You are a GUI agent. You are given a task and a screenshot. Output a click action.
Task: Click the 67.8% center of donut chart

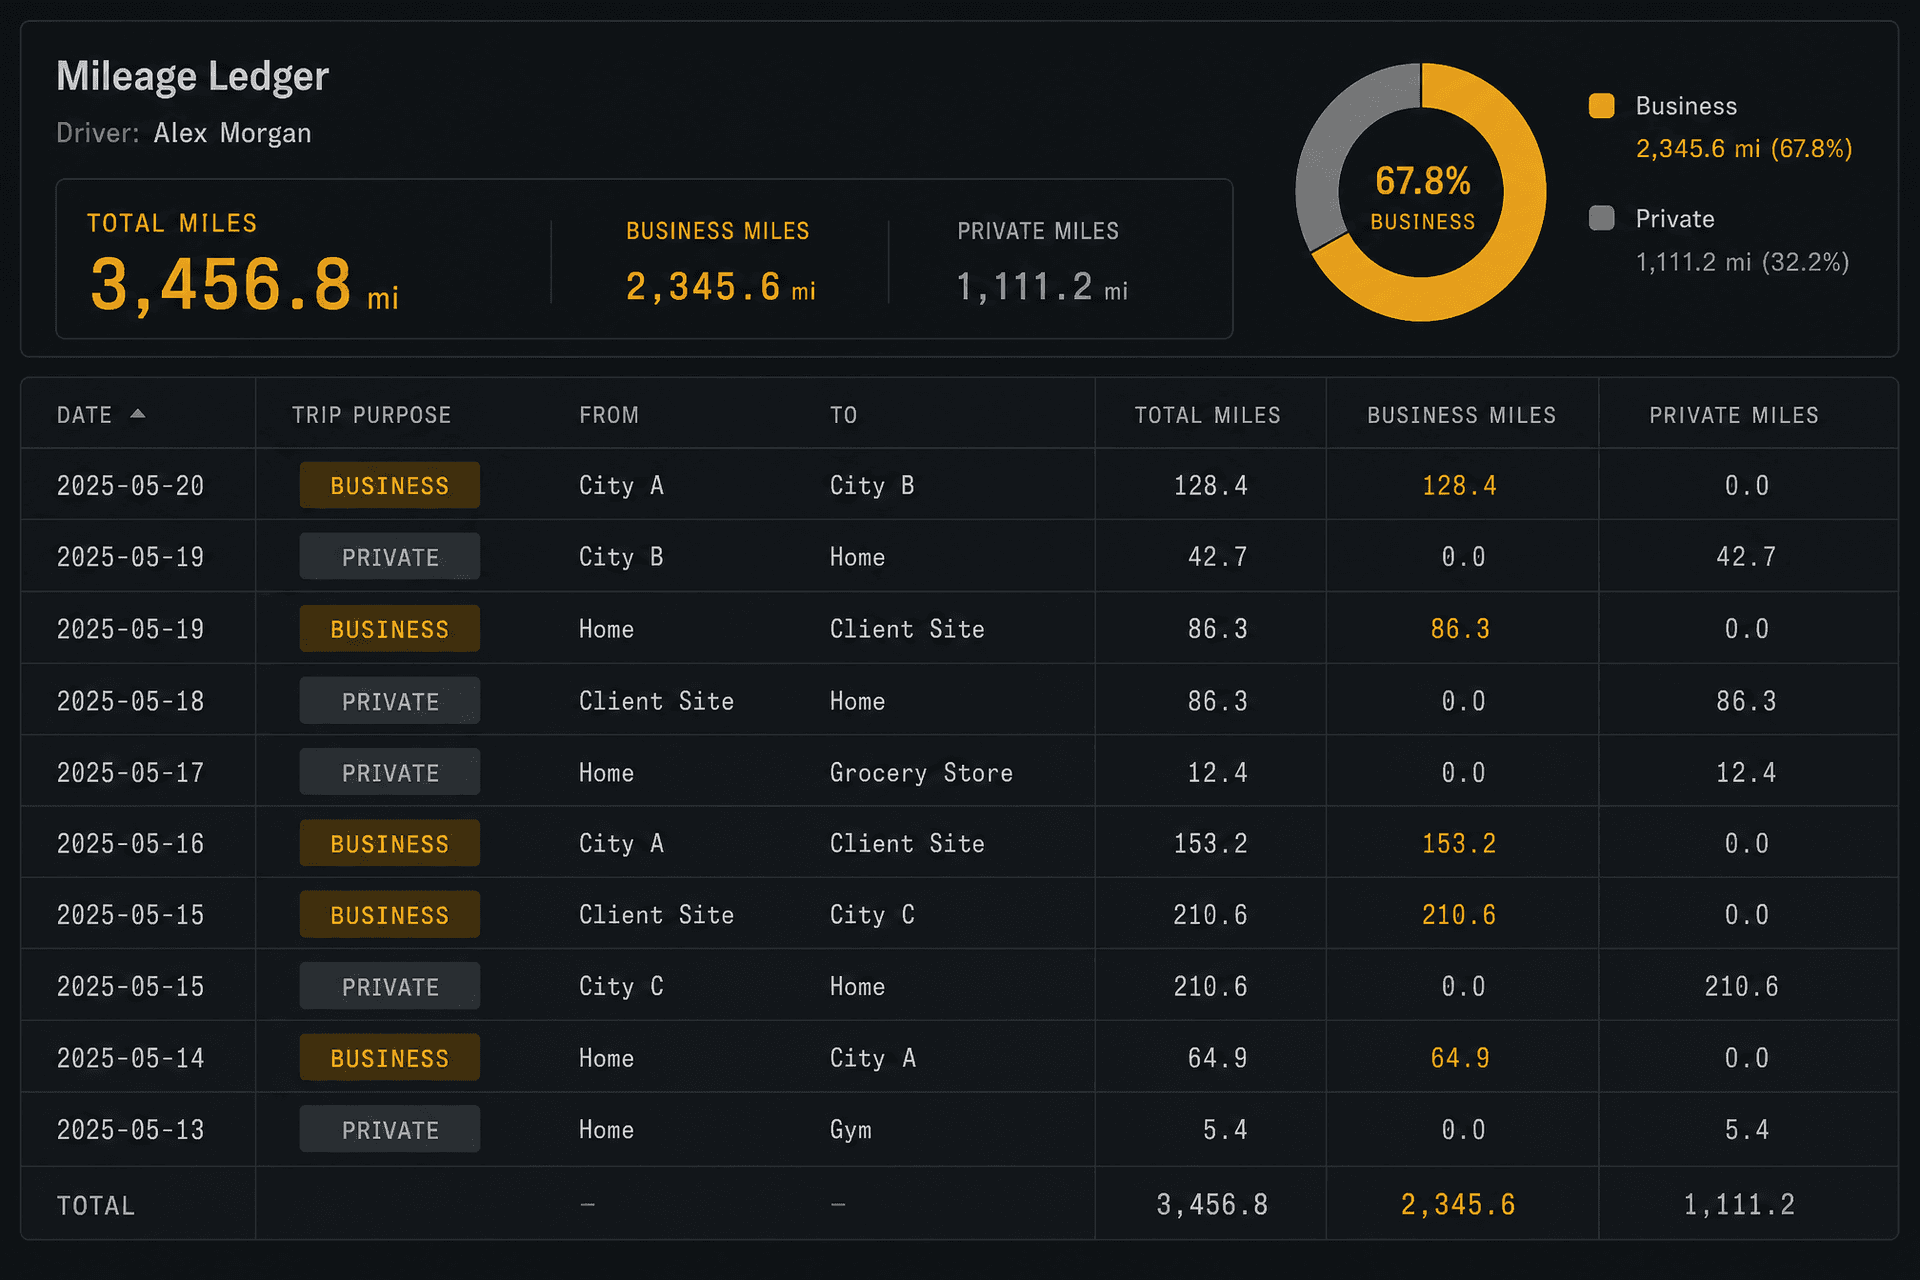pyautogui.click(x=1422, y=181)
